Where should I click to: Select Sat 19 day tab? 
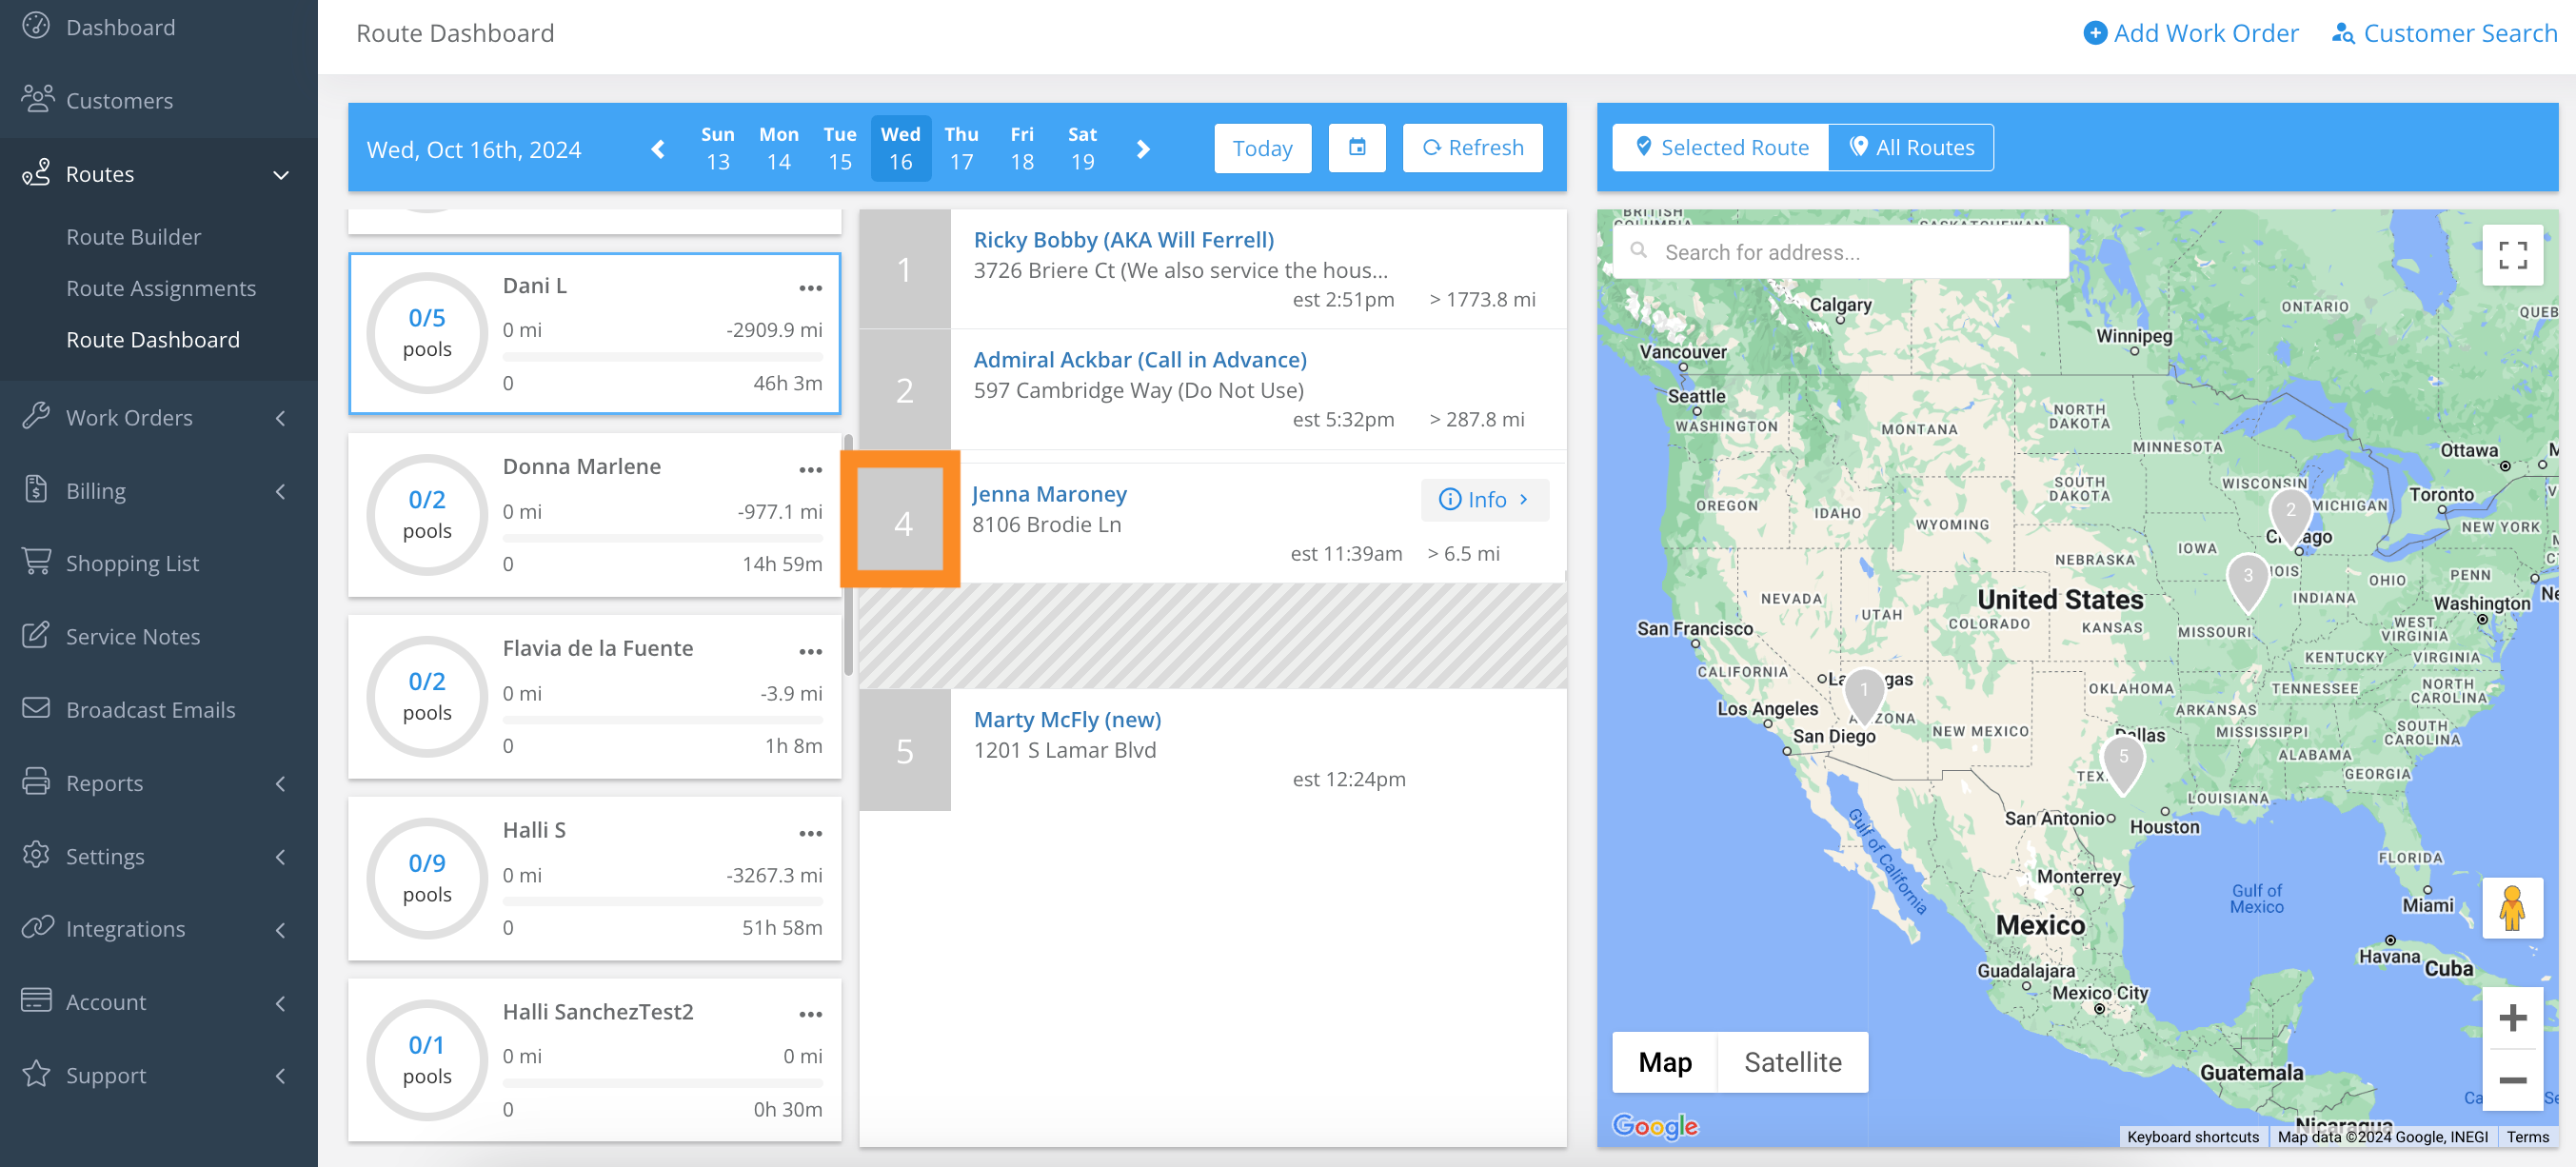tap(1082, 148)
